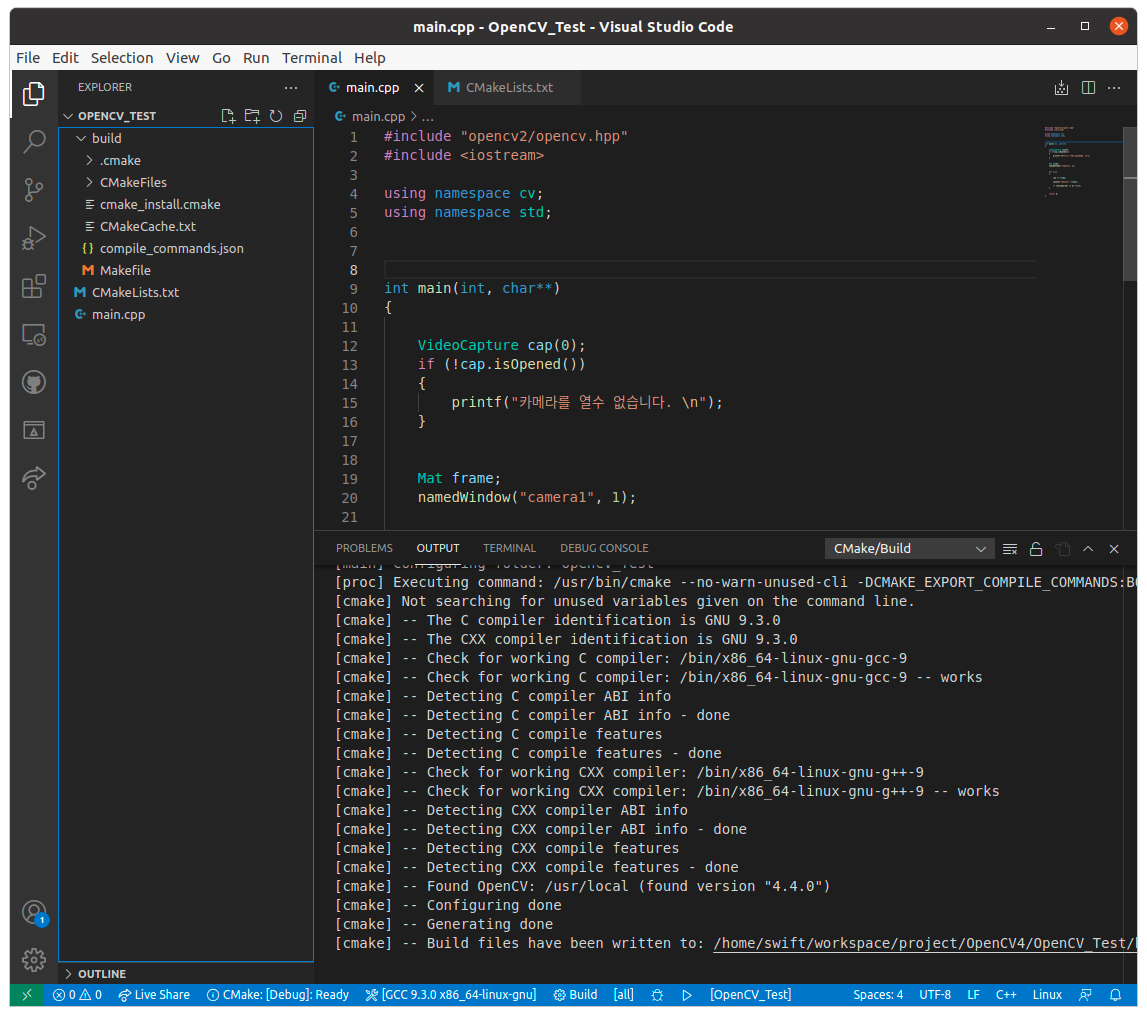Image resolution: width=1147 pixels, height=1016 pixels.
Task: Open the Manage gear menu
Action: coord(34,960)
